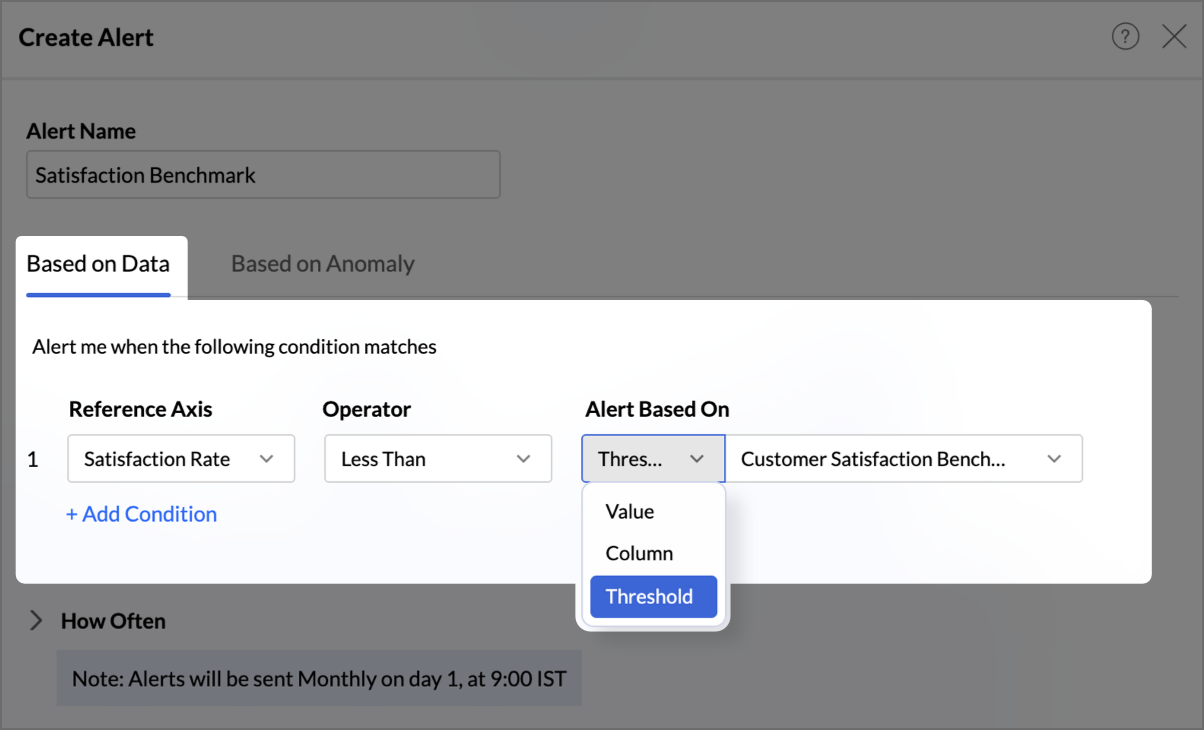Open the Customer Satisfaction Bench... dropdown
The width and height of the screenshot is (1204, 730).
click(904, 459)
